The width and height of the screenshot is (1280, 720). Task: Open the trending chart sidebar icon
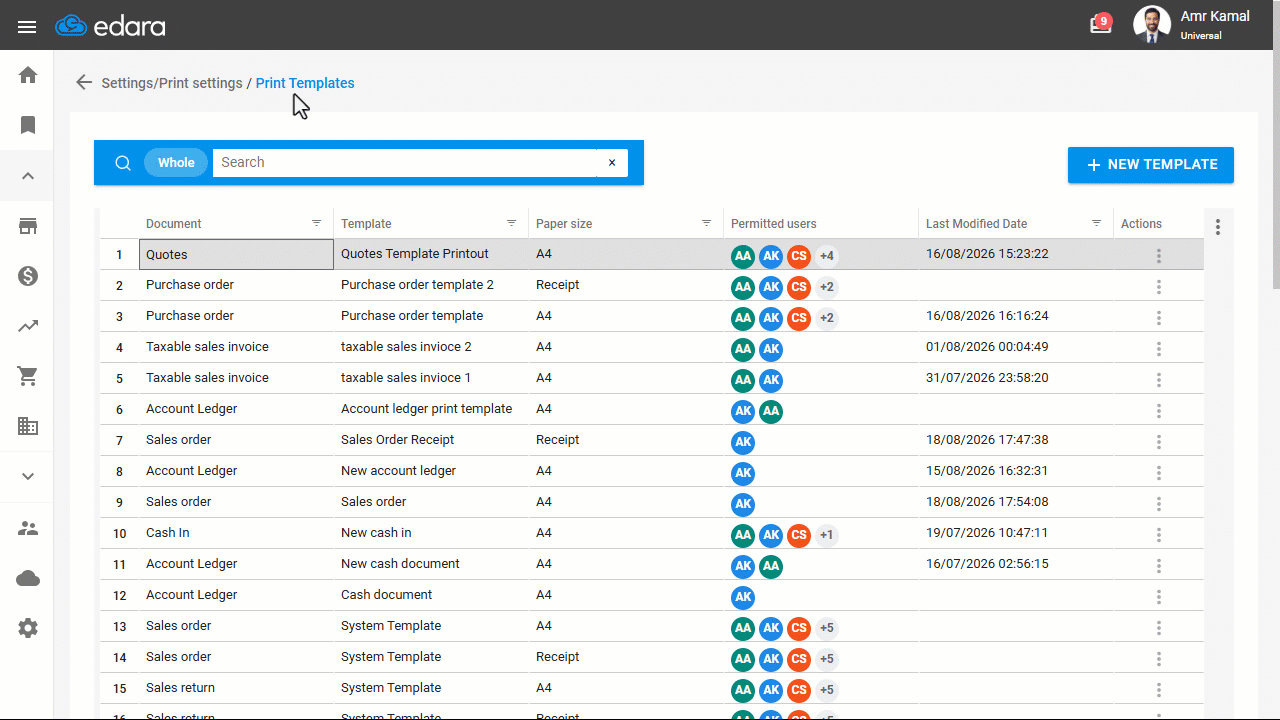click(x=28, y=326)
